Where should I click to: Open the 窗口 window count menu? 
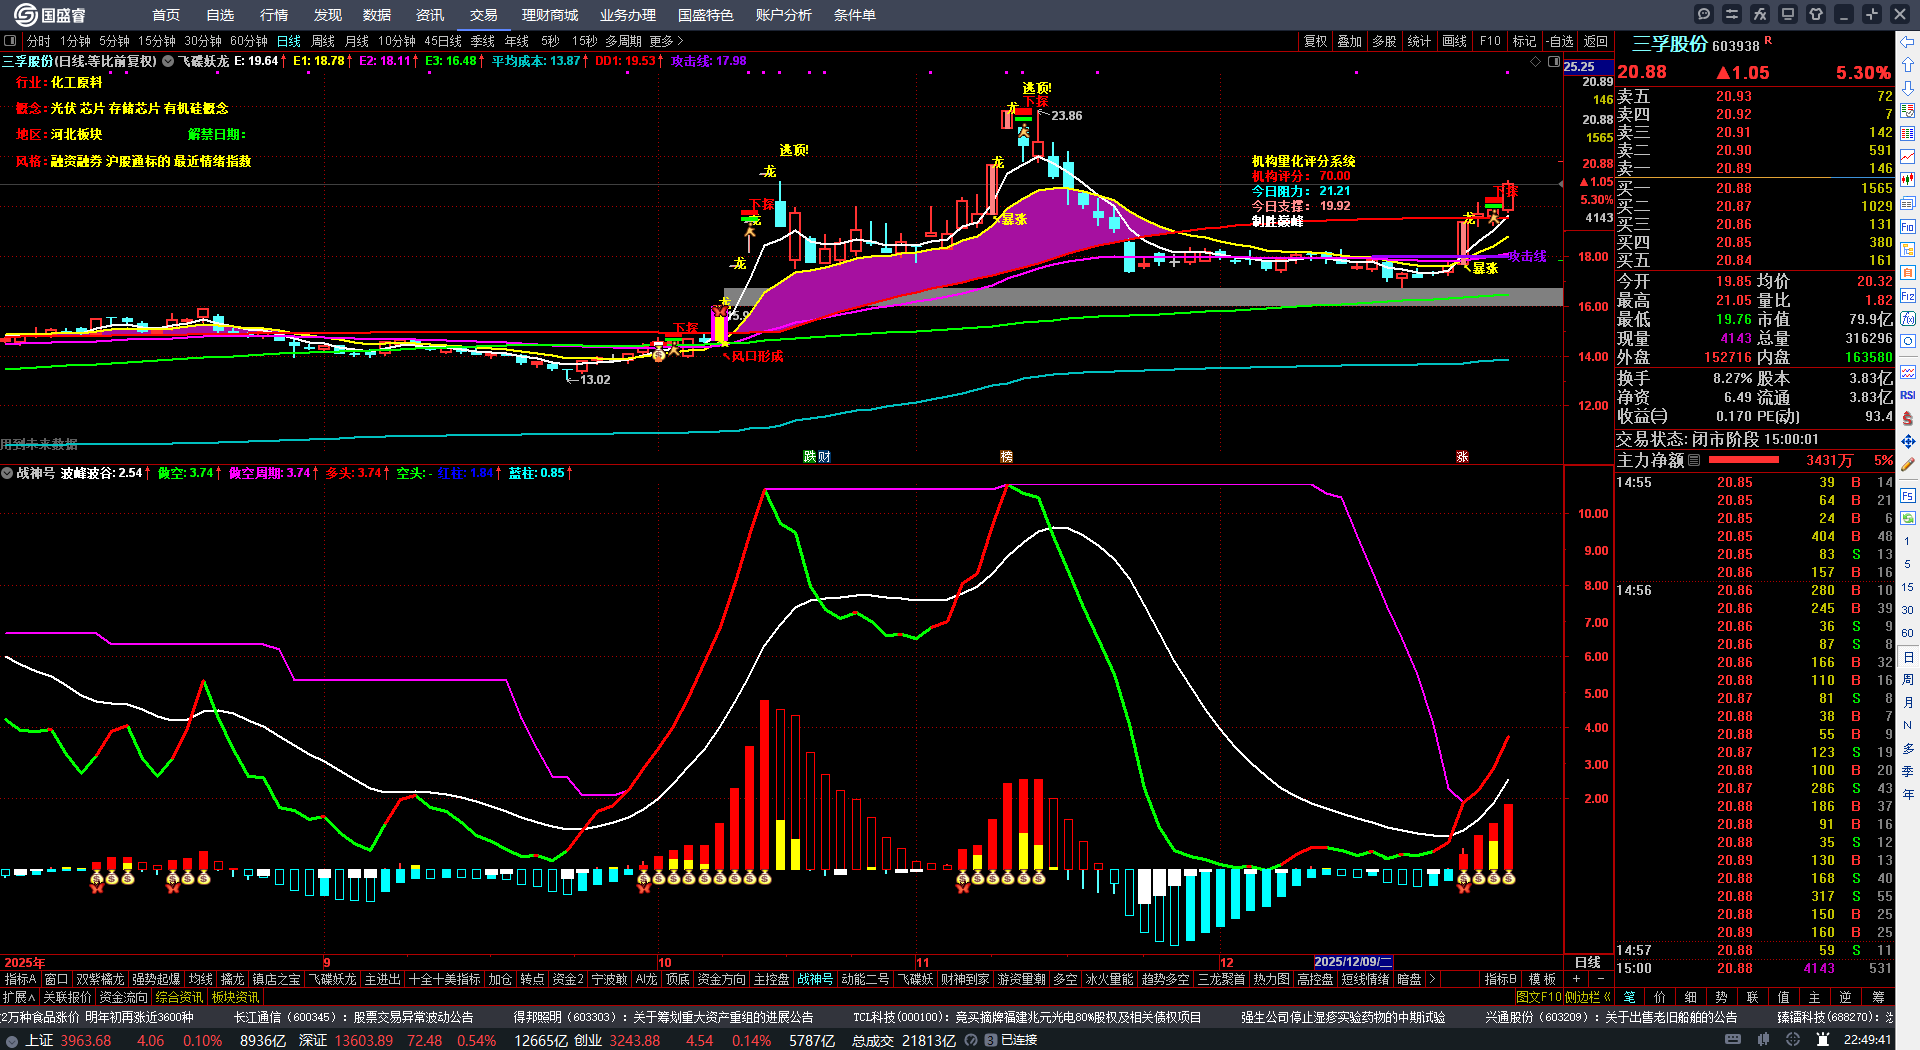(56, 979)
